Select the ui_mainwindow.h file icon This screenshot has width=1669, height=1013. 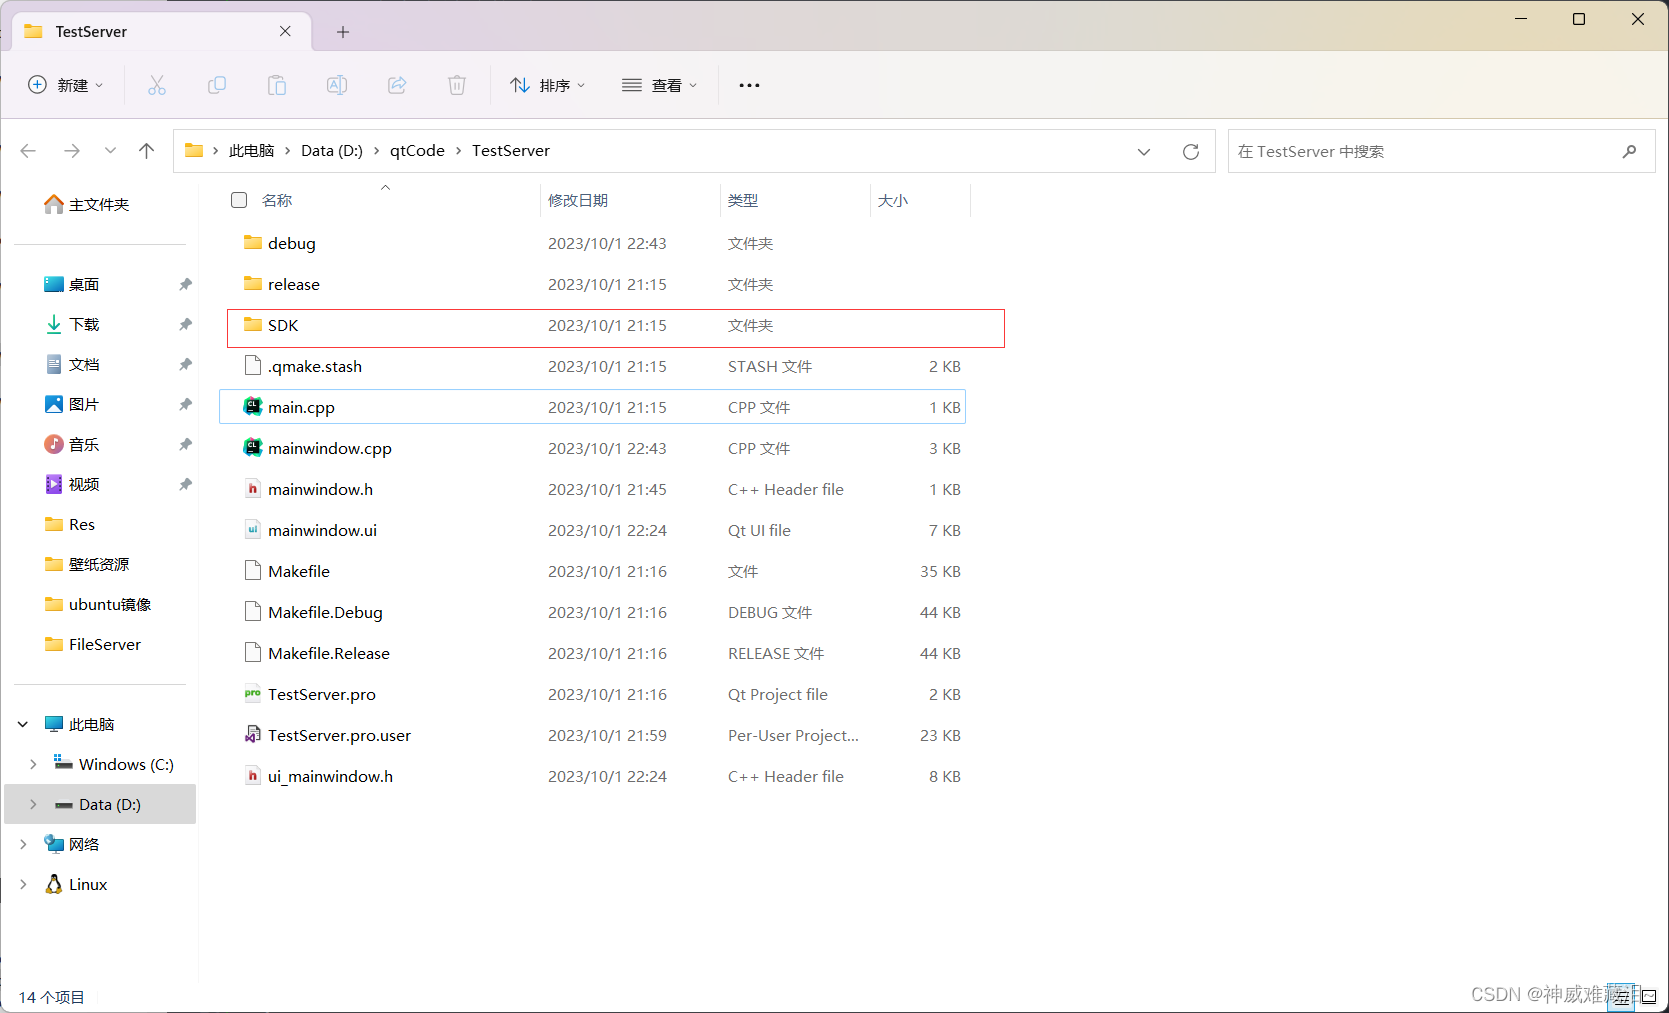pos(253,776)
